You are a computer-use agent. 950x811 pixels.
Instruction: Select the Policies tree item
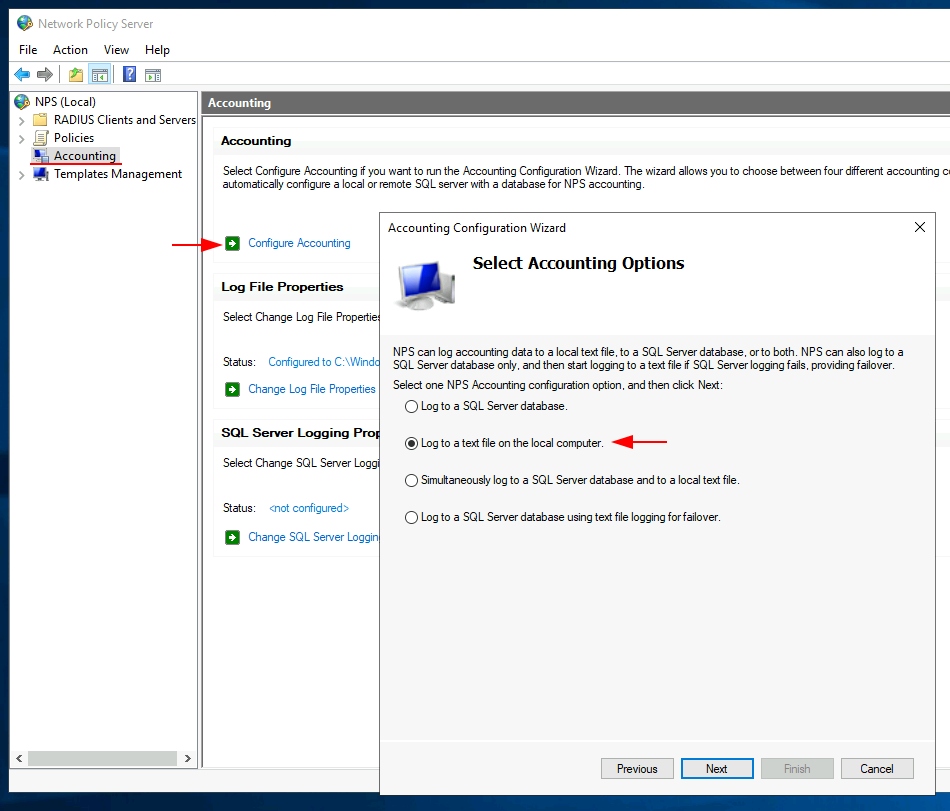74,138
